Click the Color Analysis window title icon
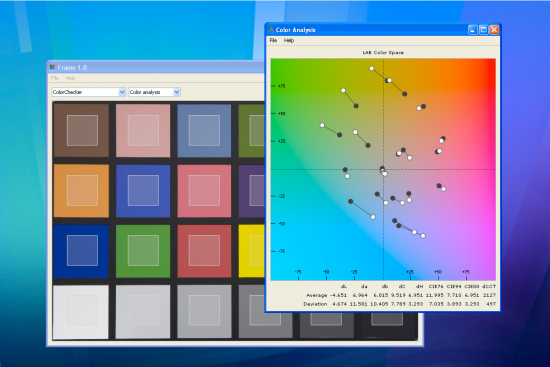The height and width of the screenshot is (367, 550). [x=271, y=29]
